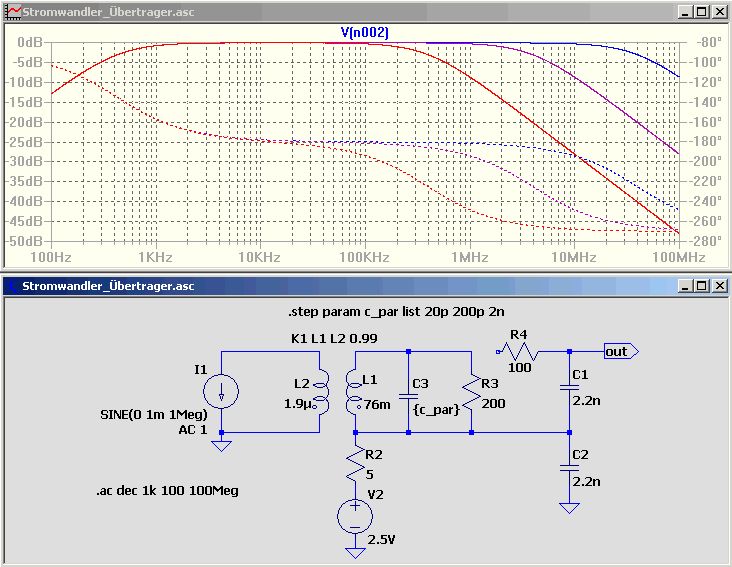Click the 100 value of R4
The width and height of the screenshot is (732, 567).
coord(520,368)
